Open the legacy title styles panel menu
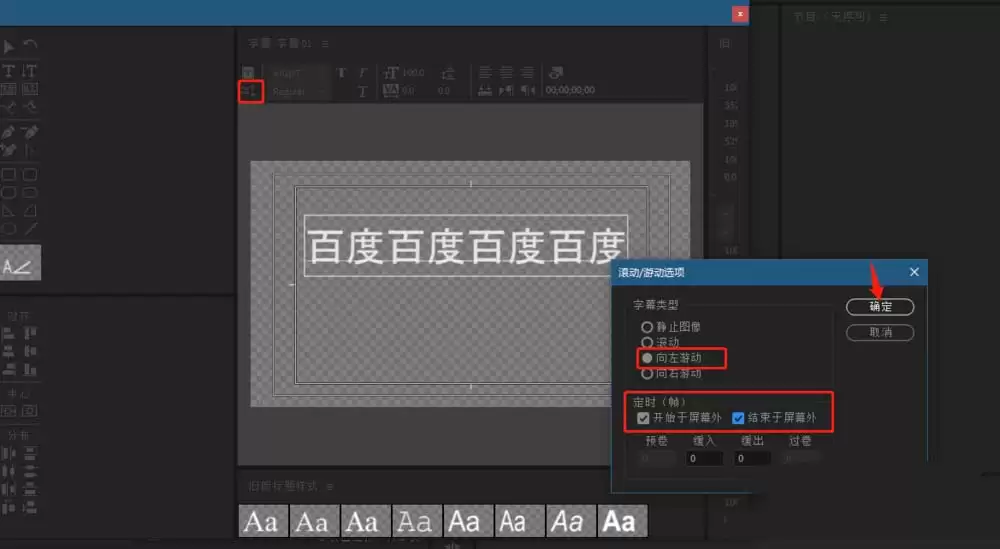1000x549 pixels. [330, 487]
